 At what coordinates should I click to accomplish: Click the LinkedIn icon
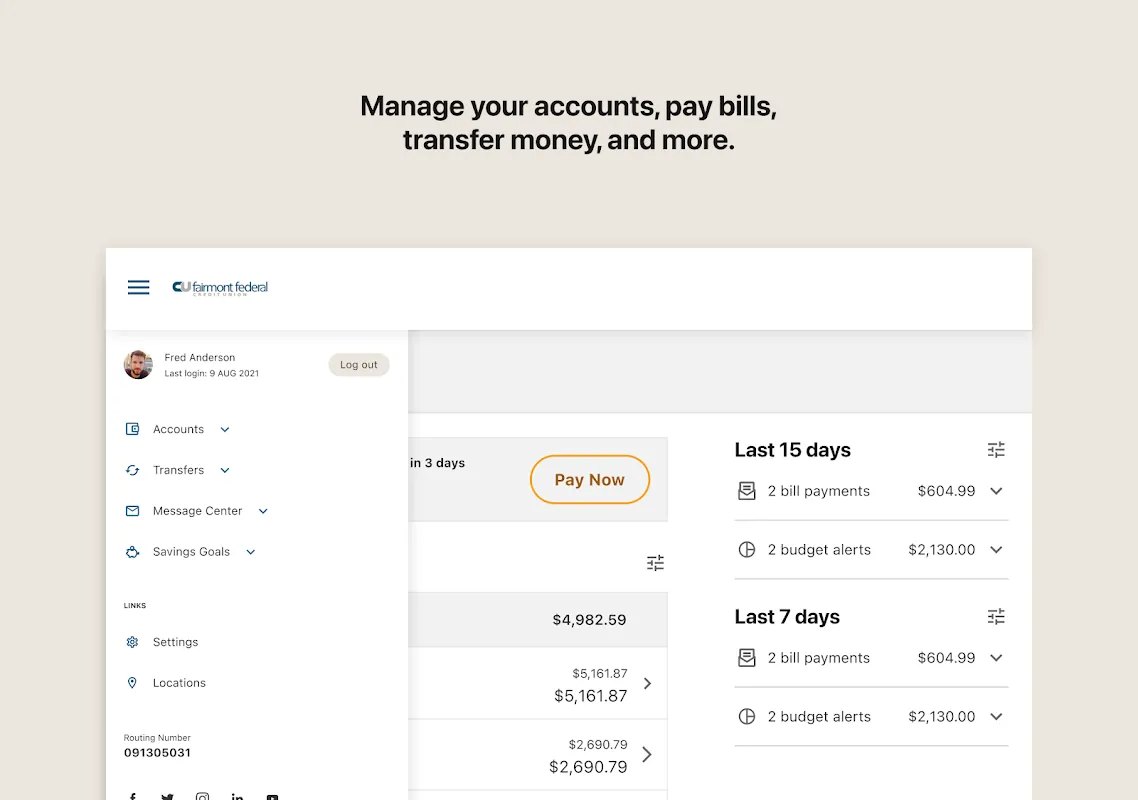point(237,796)
